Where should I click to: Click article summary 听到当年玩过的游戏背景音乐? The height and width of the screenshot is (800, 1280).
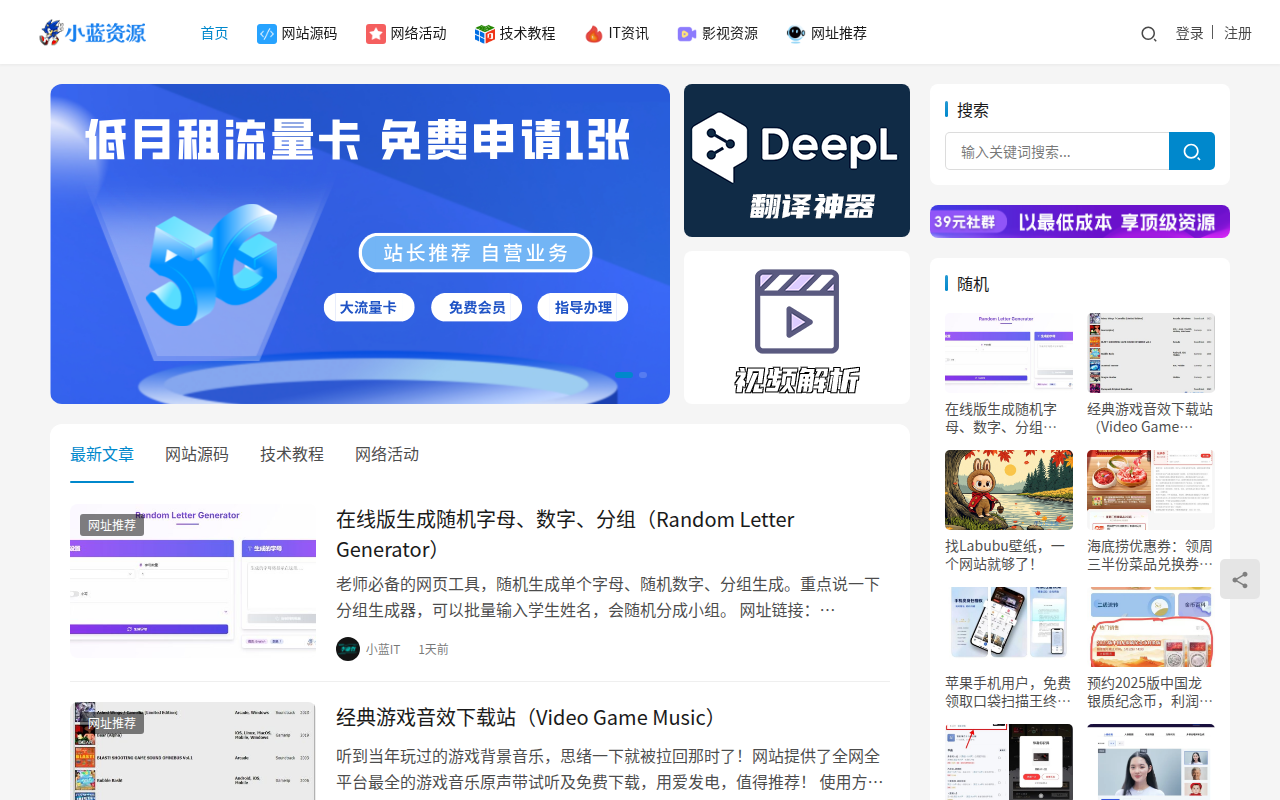(610, 769)
